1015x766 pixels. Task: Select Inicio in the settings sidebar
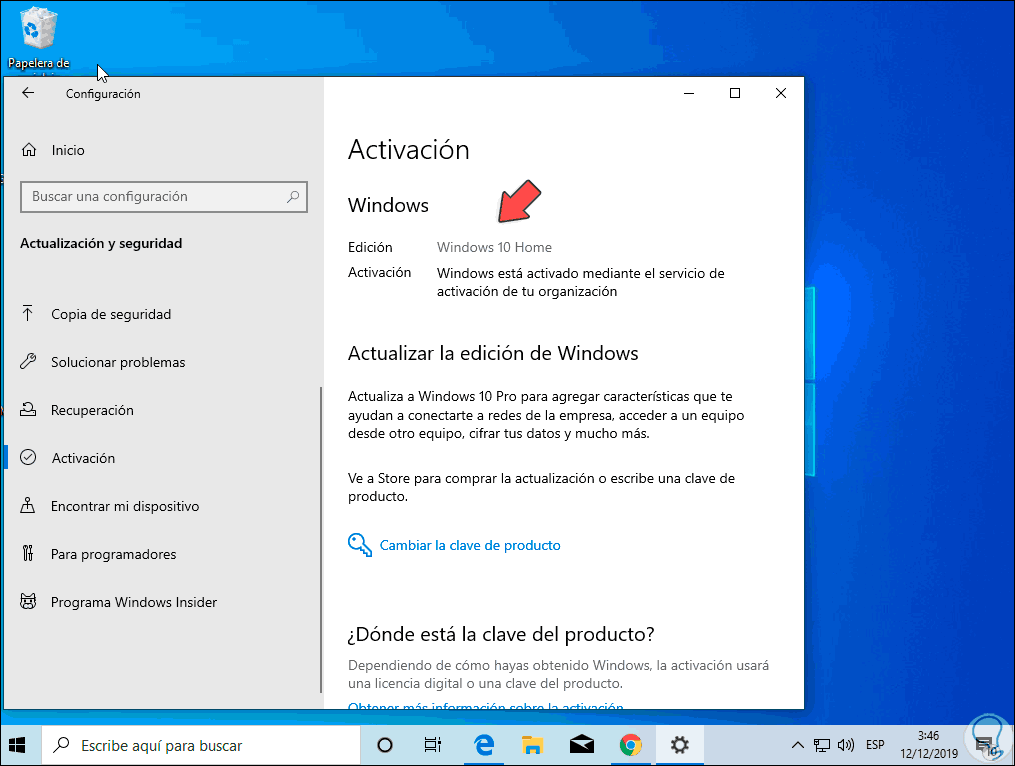pos(68,150)
